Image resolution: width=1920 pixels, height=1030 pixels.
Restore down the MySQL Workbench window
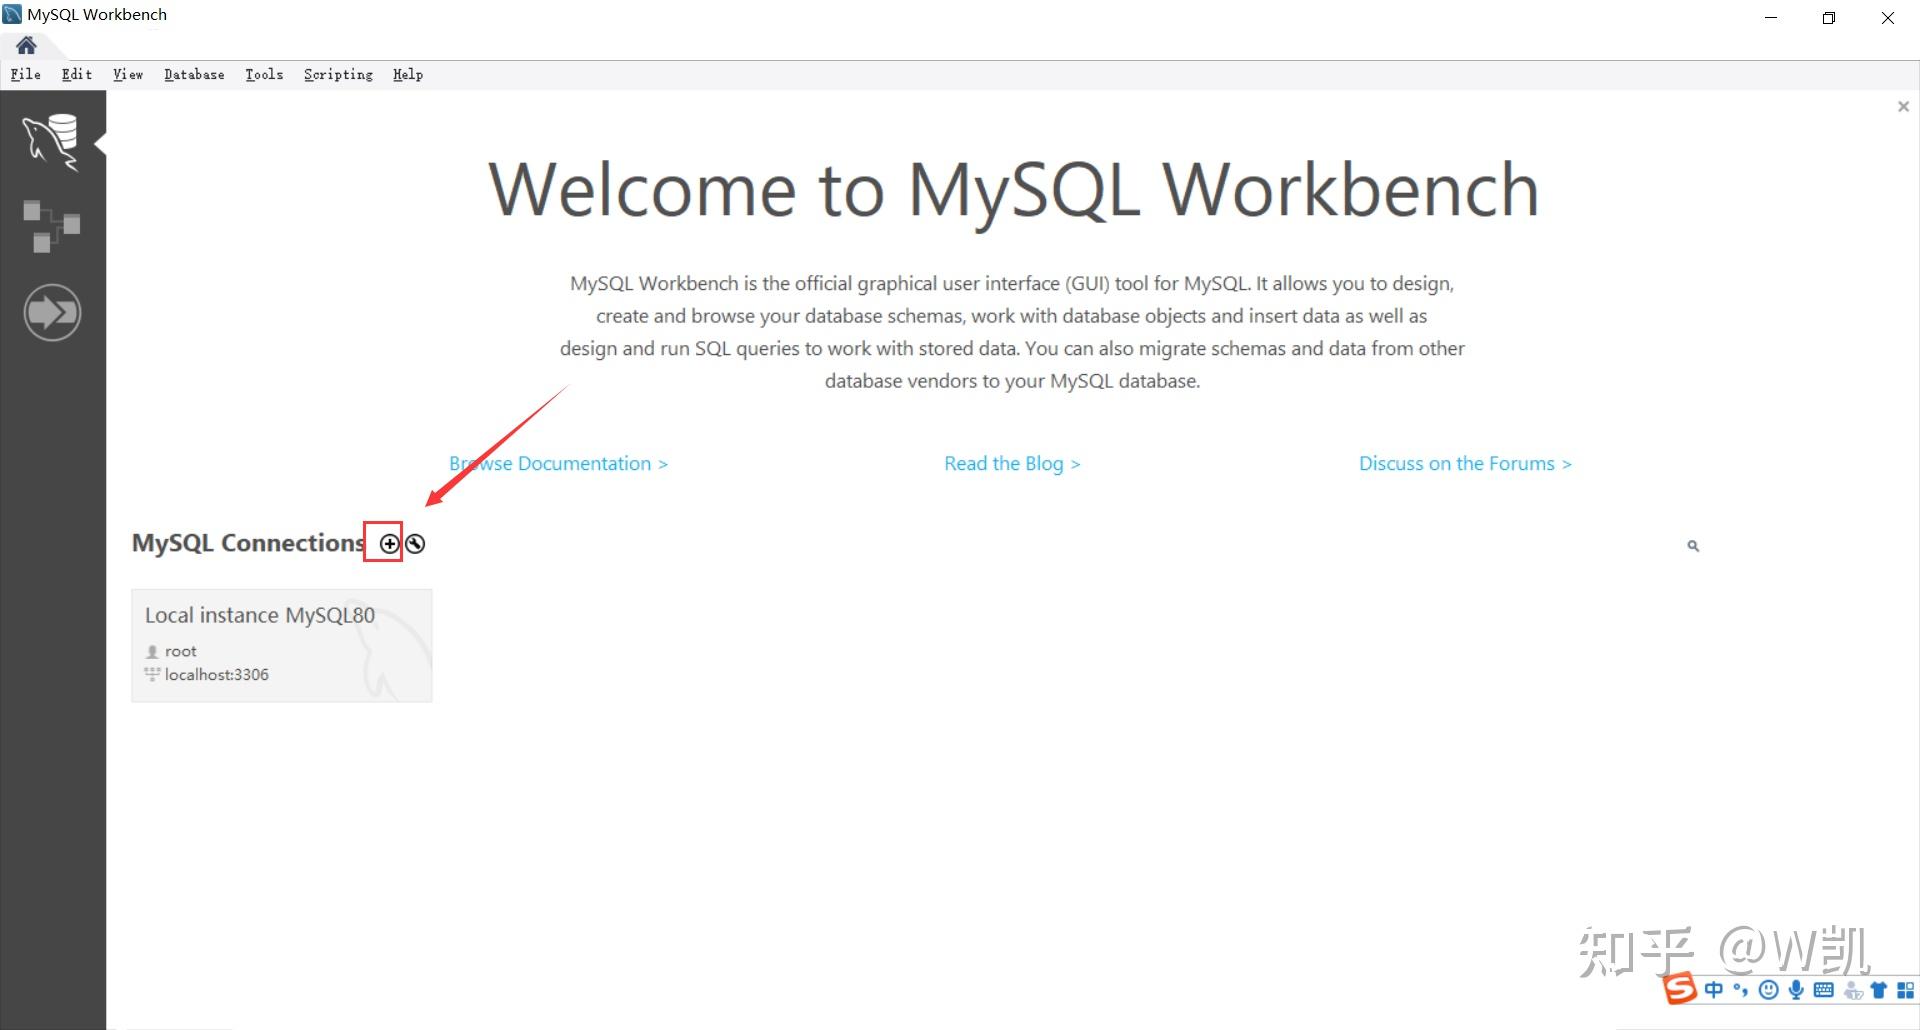(1829, 18)
